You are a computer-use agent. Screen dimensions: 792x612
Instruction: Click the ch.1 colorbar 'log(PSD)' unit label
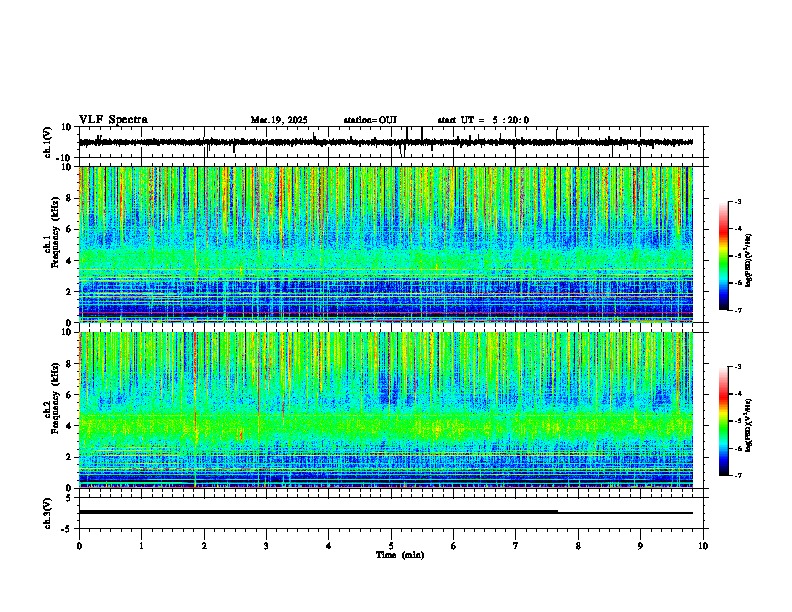coord(749,261)
